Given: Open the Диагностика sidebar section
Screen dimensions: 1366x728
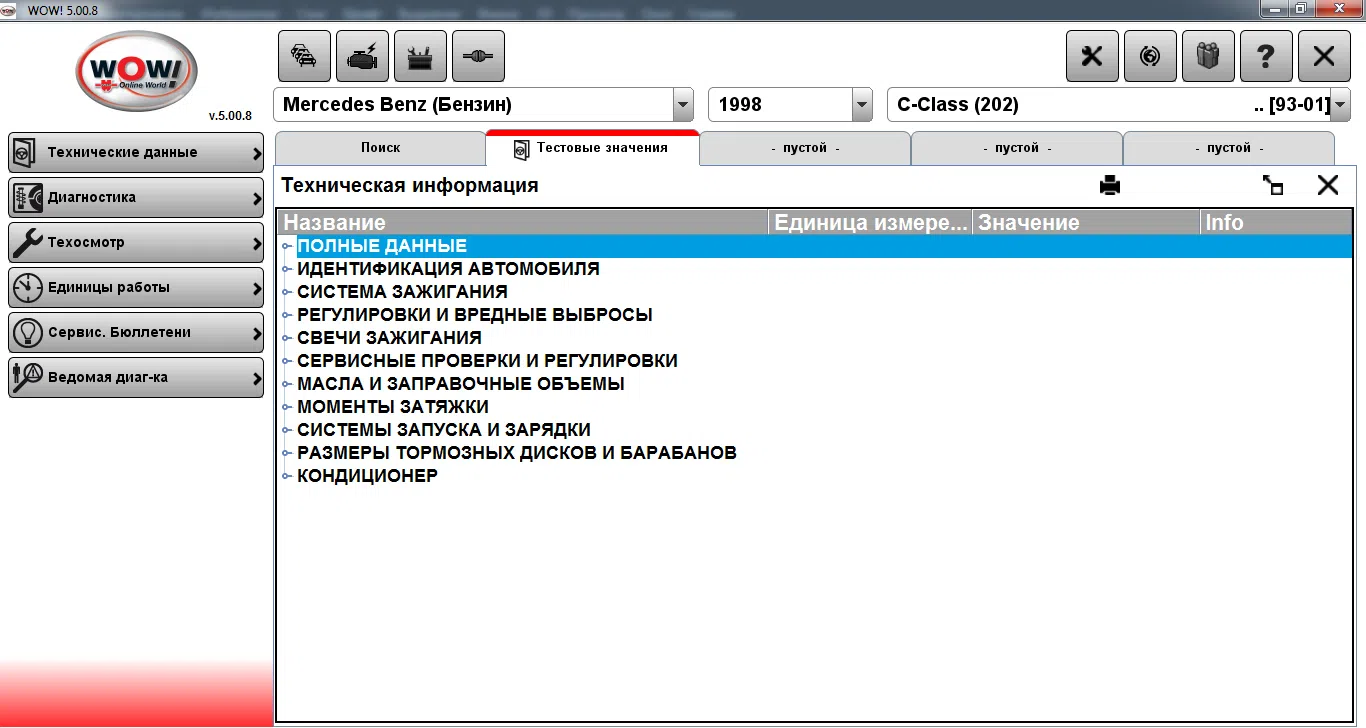Looking at the screenshot, I should point(135,197).
